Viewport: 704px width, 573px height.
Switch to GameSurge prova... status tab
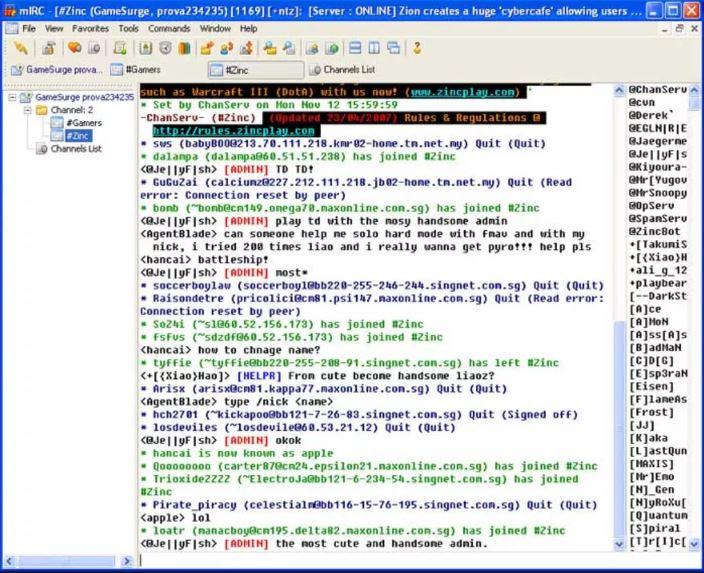tap(57, 70)
